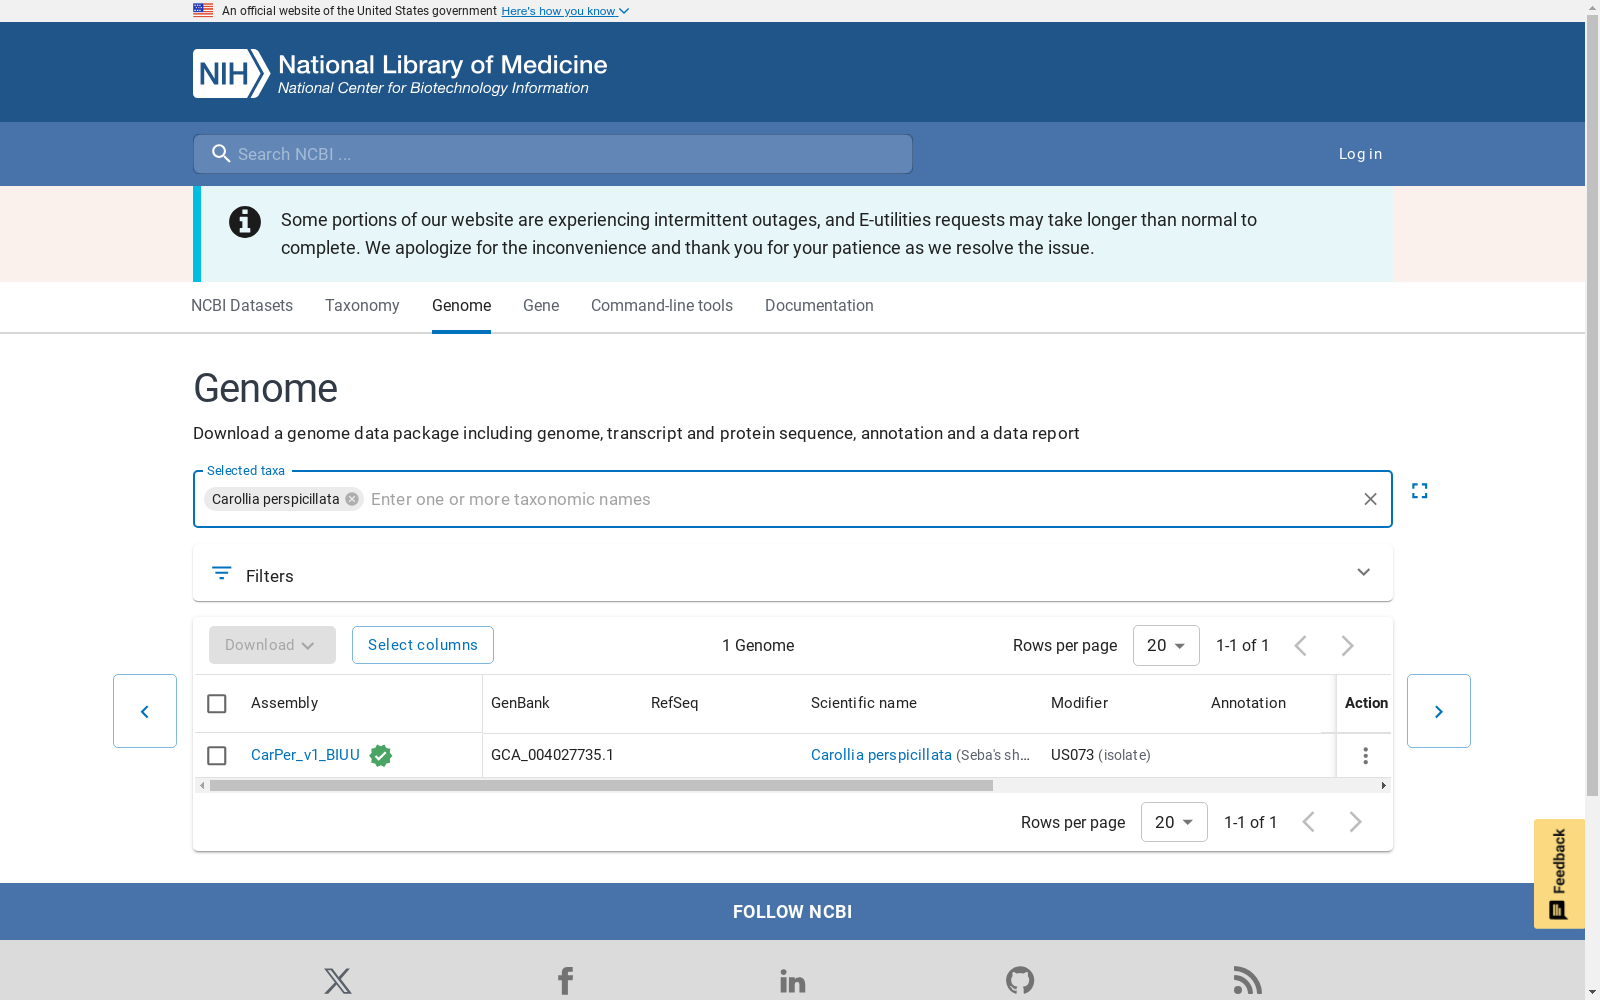The height and width of the screenshot is (1000, 1600).
Task: Open the Command-line tools tab
Action: click(x=662, y=306)
